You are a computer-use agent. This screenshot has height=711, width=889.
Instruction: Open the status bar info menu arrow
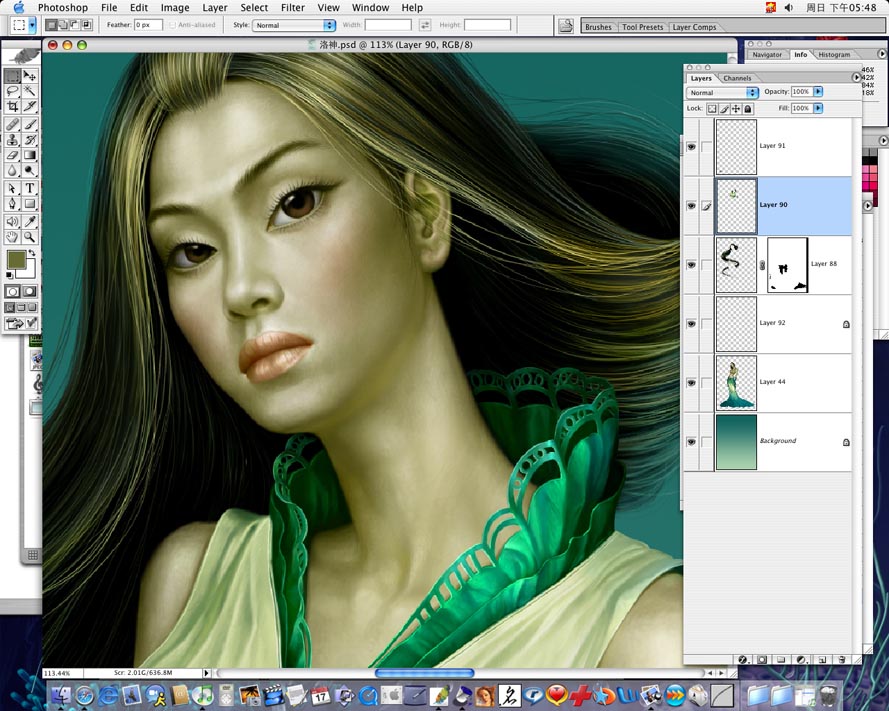(x=206, y=673)
